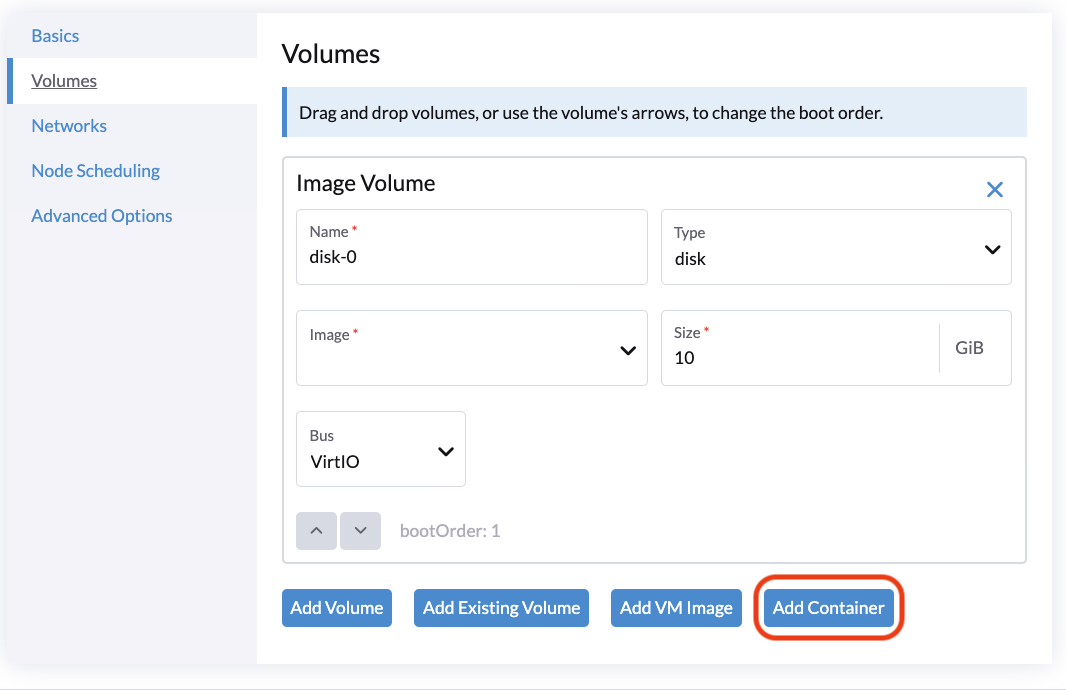Open Advanced Options

[101, 215]
